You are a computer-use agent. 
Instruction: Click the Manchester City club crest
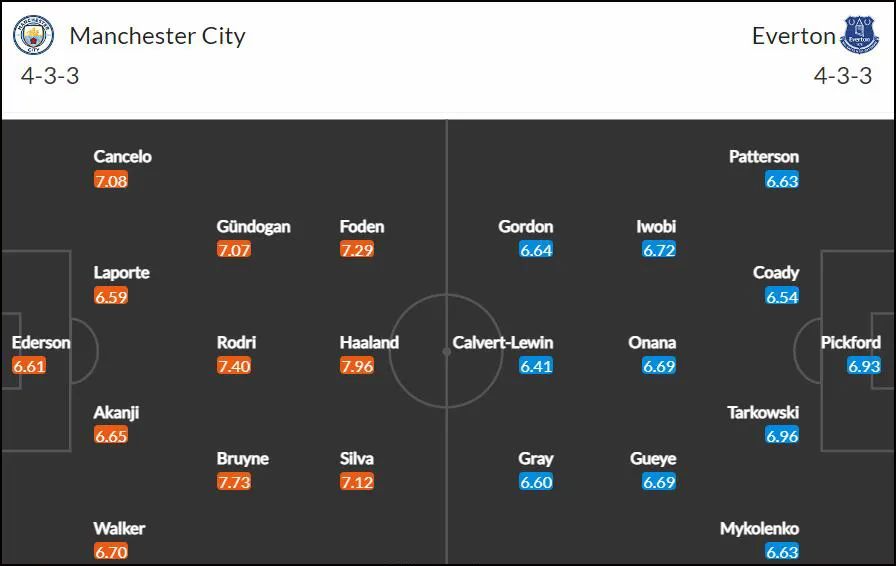(x=34, y=35)
